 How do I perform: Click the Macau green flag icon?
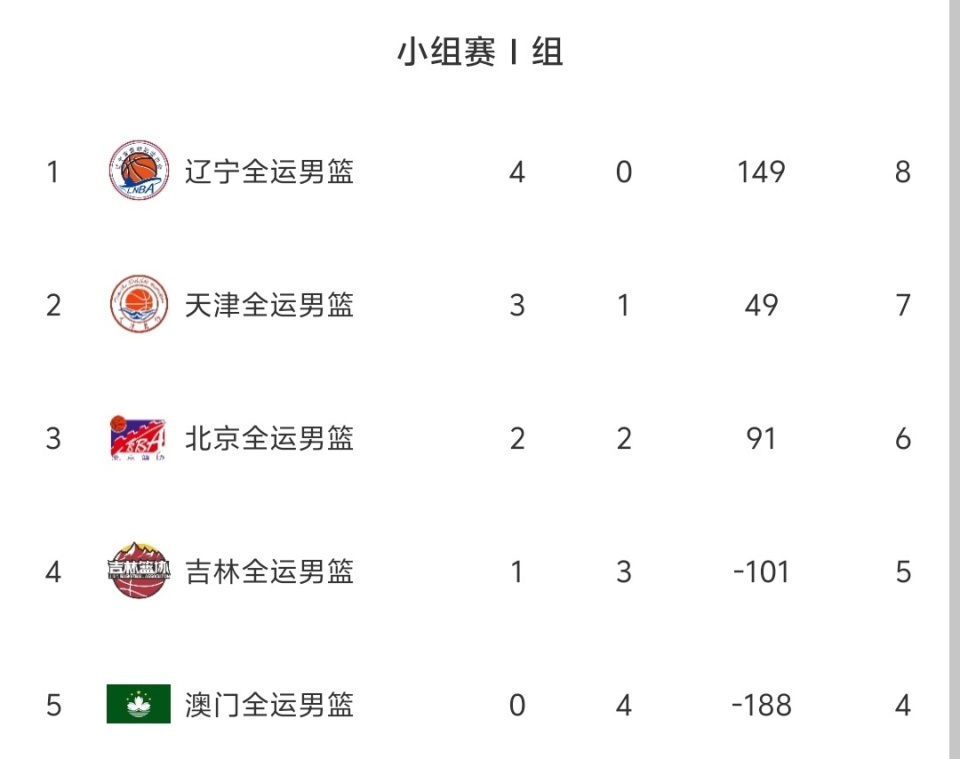[138, 704]
